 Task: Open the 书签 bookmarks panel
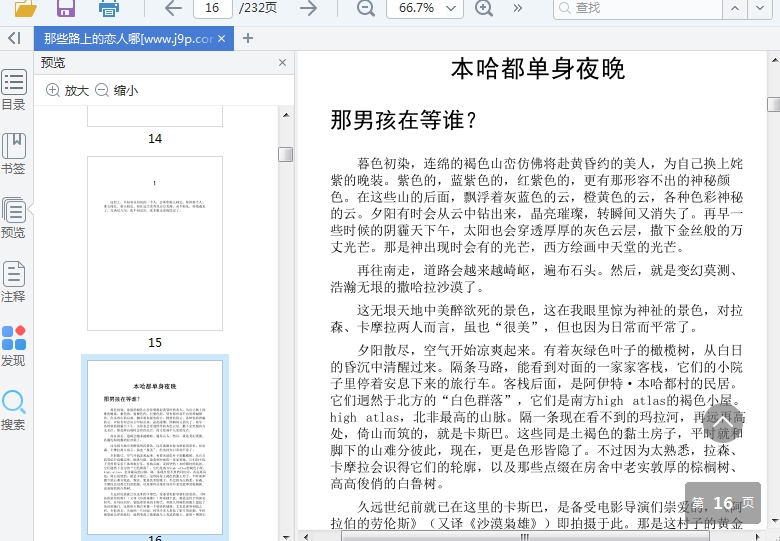[x=14, y=154]
